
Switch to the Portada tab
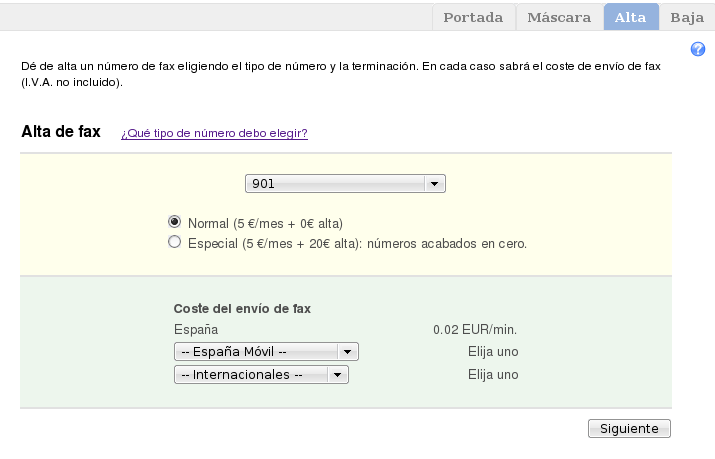[473, 17]
